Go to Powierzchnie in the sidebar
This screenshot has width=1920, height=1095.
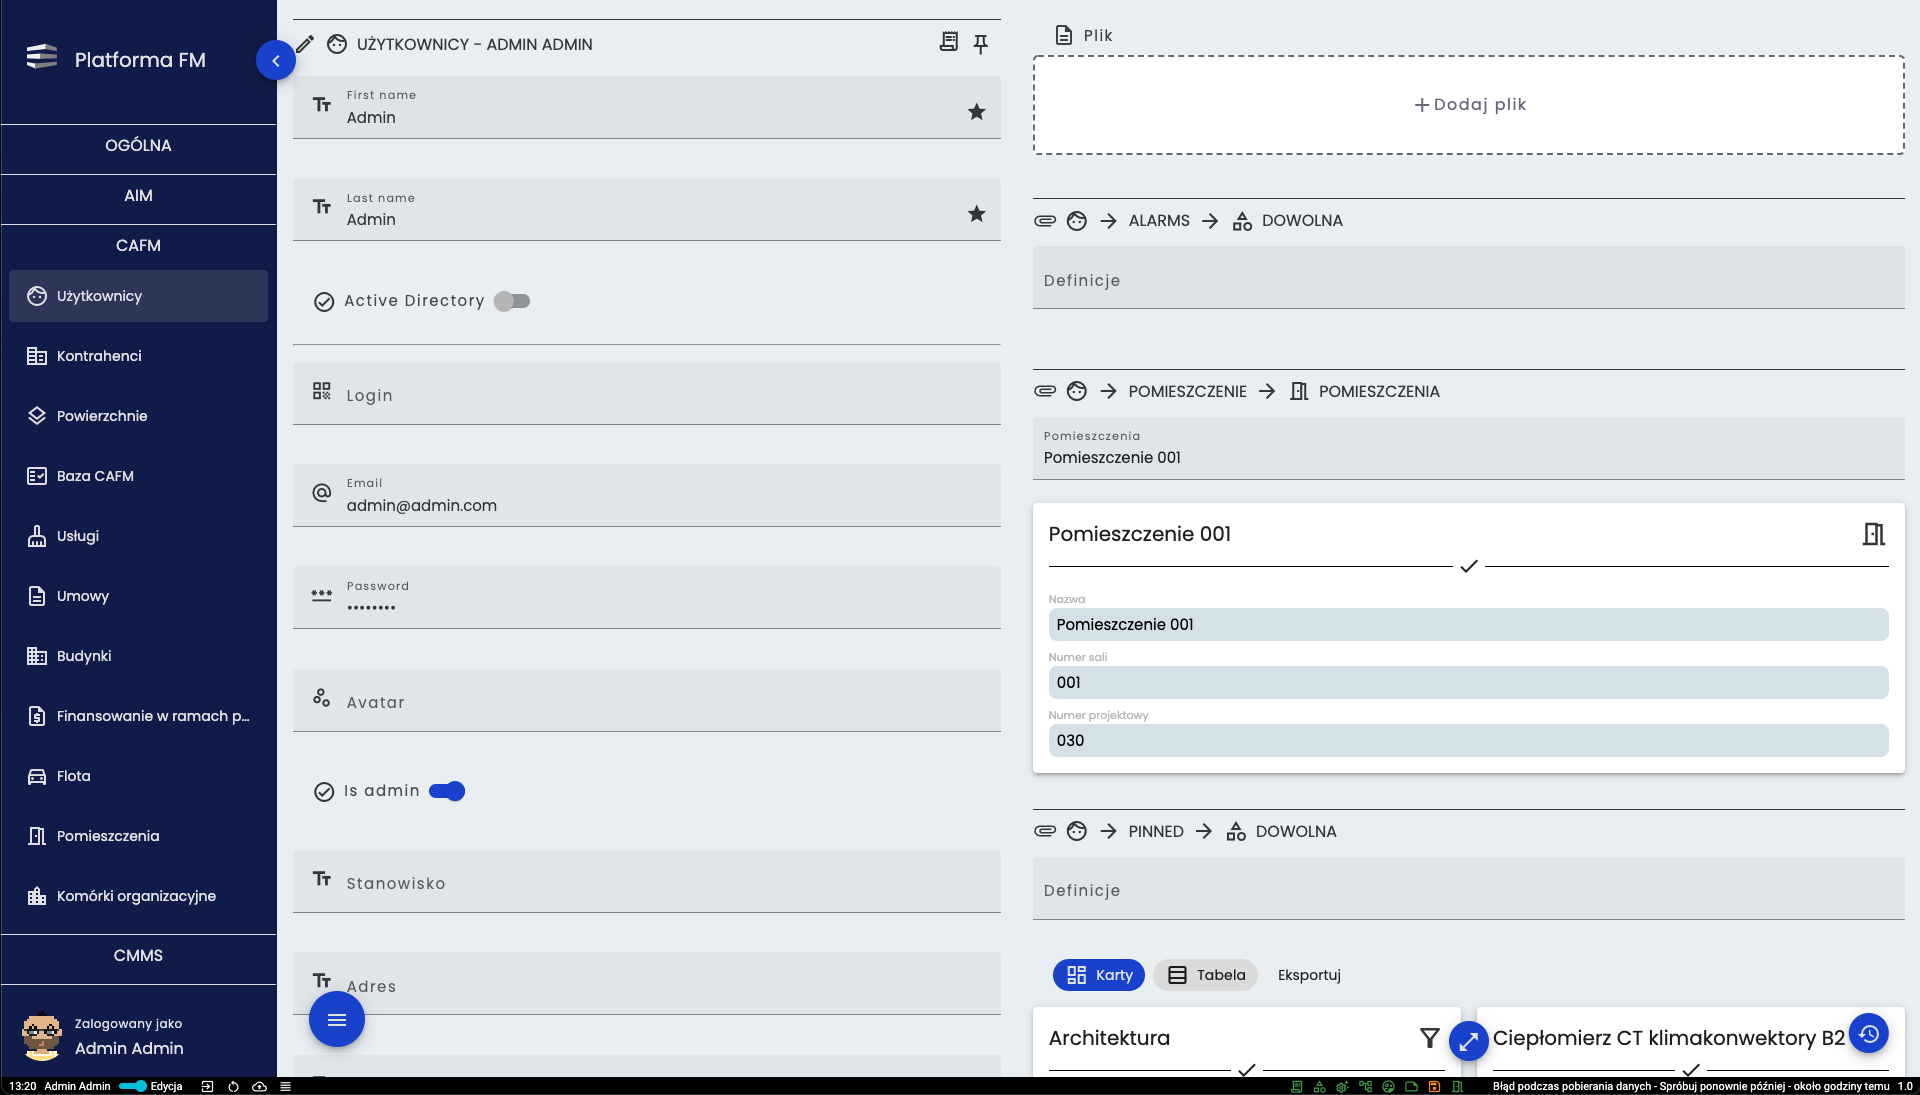click(138, 416)
